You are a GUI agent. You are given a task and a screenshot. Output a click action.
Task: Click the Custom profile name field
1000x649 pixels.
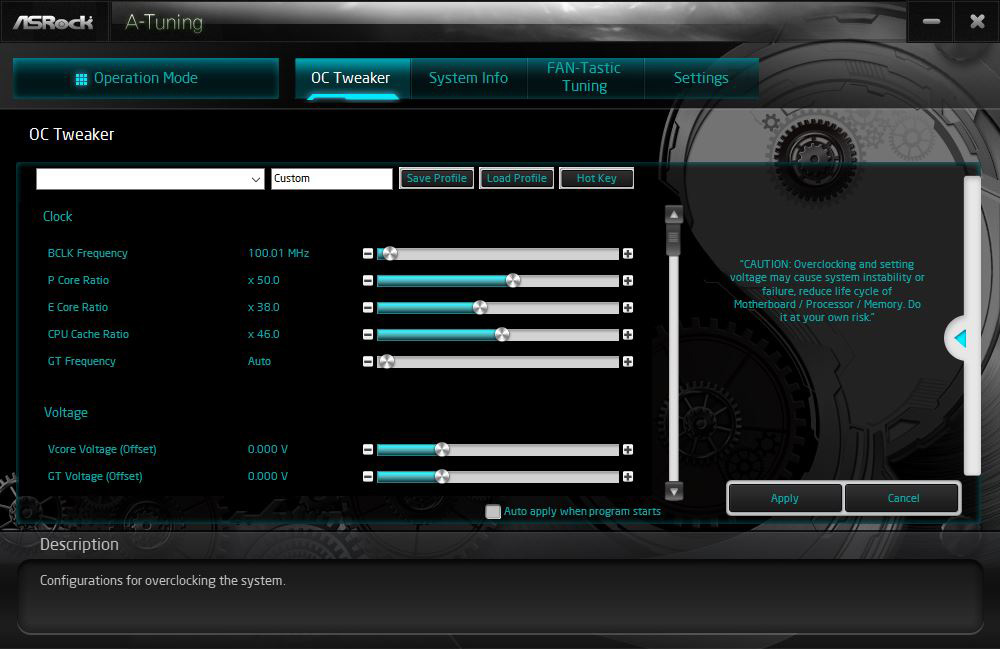[x=332, y=179]
